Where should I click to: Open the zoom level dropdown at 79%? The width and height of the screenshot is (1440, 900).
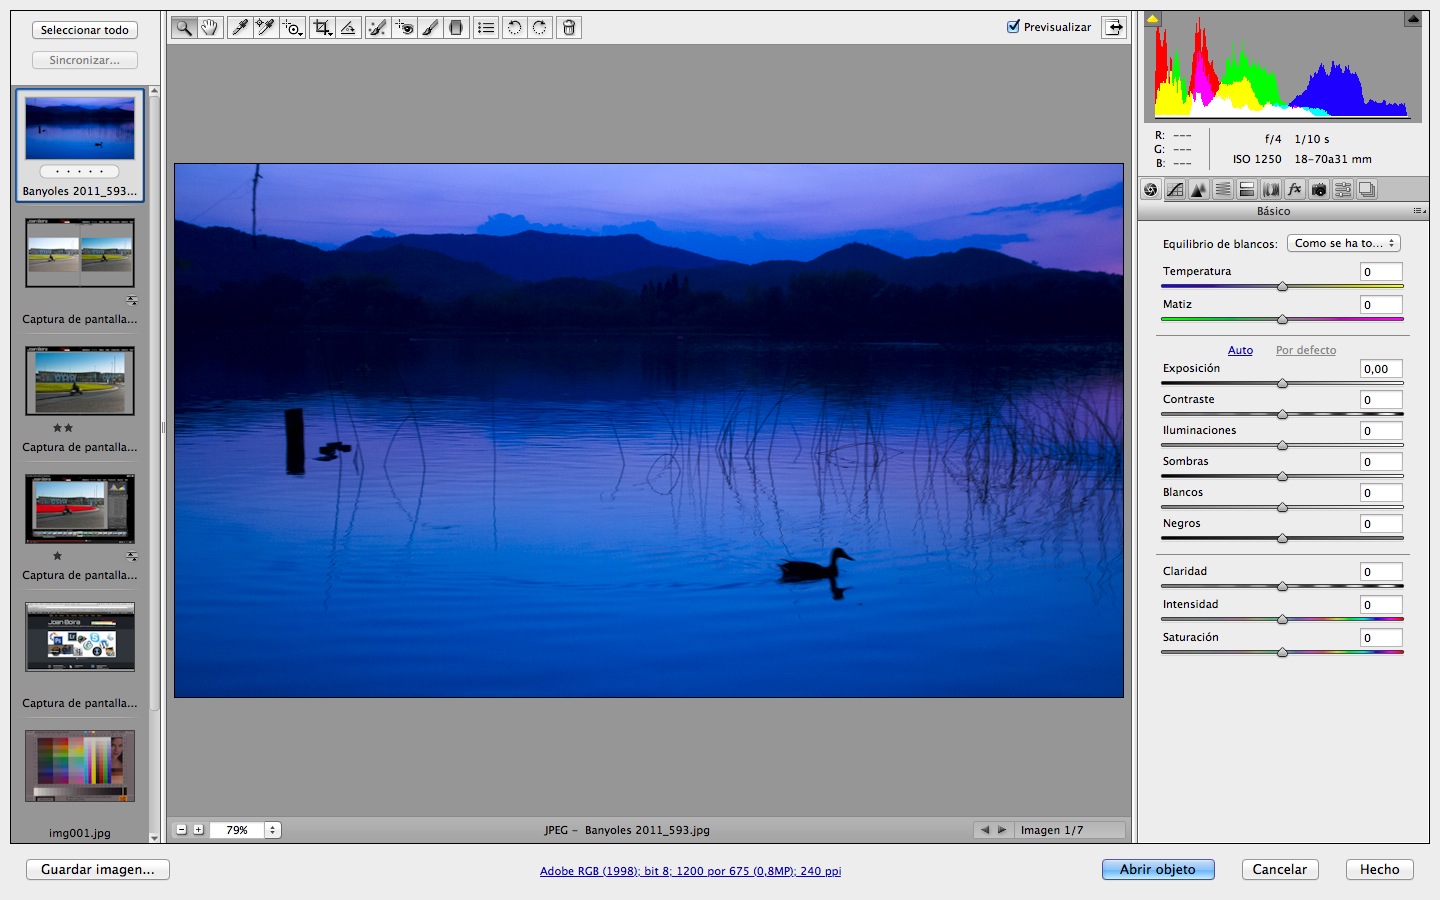tap(272, 830)
